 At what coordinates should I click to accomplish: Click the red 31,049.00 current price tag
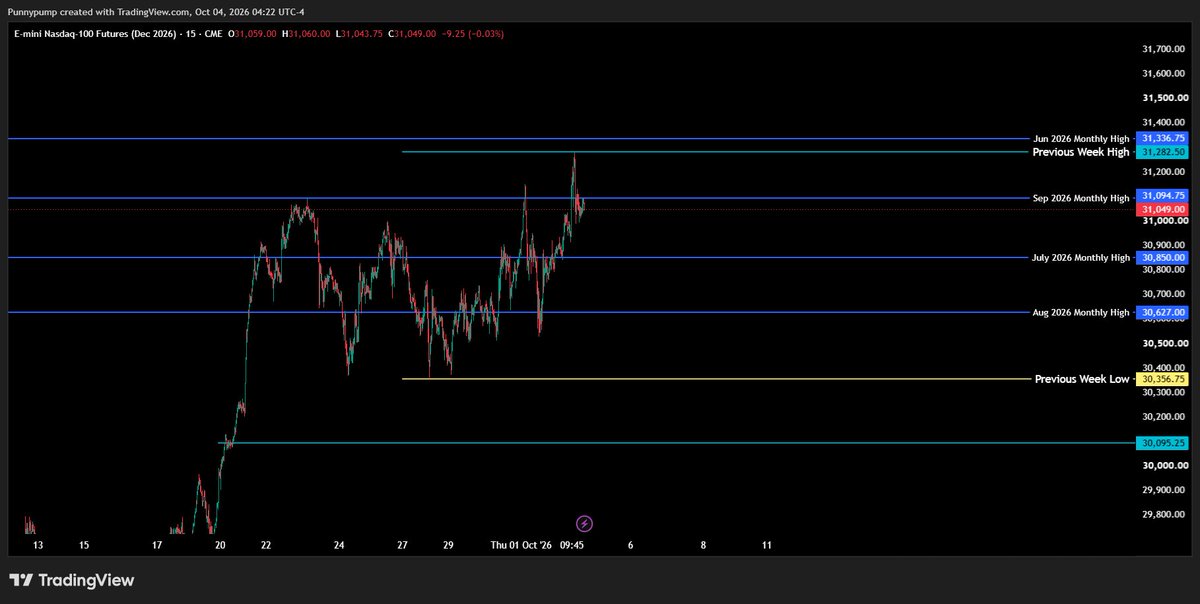click(x=1161, y=209)
